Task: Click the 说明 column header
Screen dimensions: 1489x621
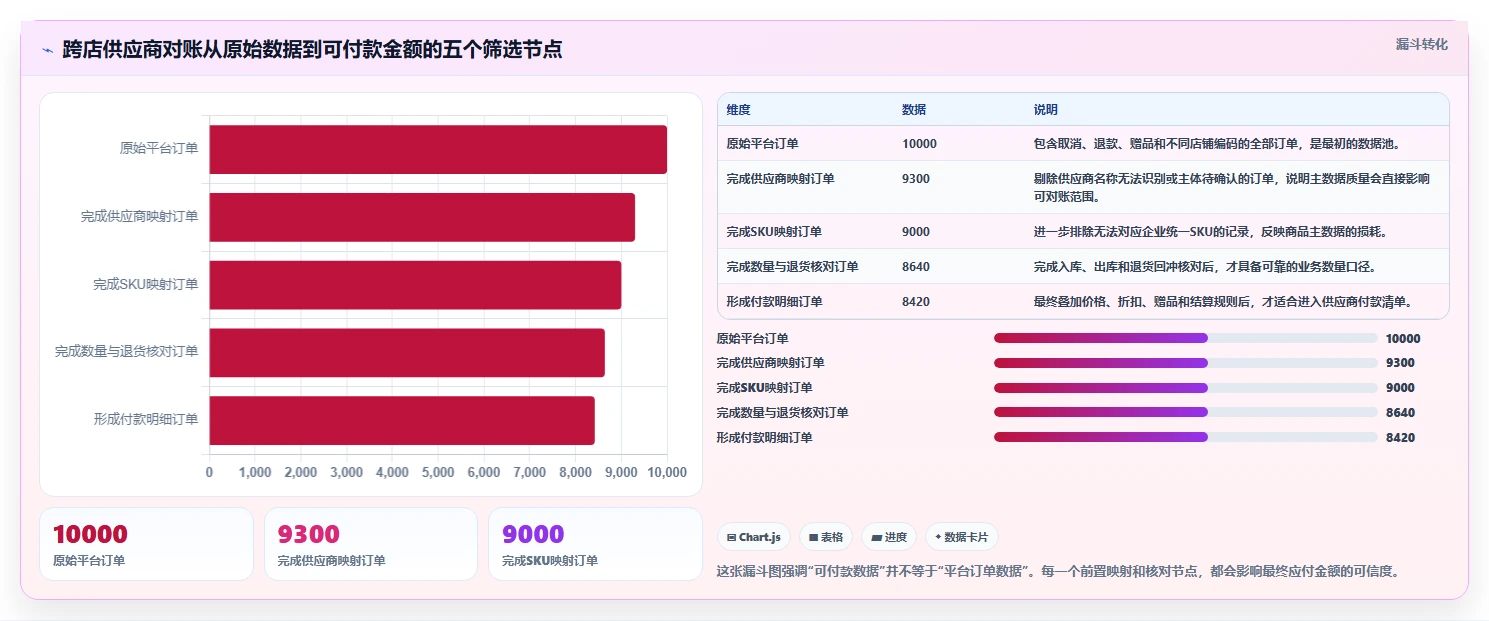Action: (1046, 110)
